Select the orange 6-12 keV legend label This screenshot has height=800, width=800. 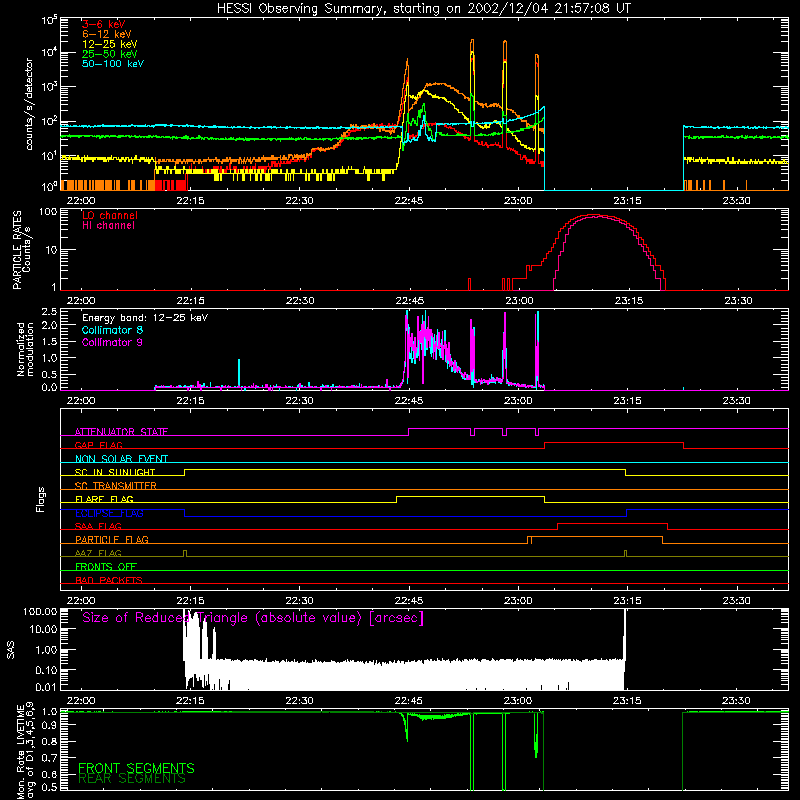coord(107,34)
